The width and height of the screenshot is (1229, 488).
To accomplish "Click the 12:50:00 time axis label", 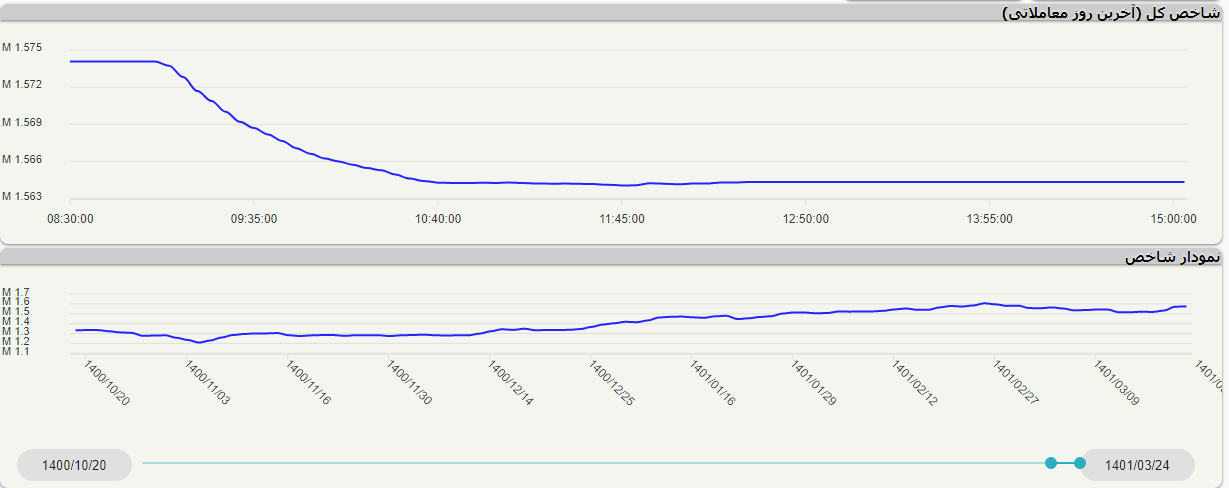I will (806, 218).
